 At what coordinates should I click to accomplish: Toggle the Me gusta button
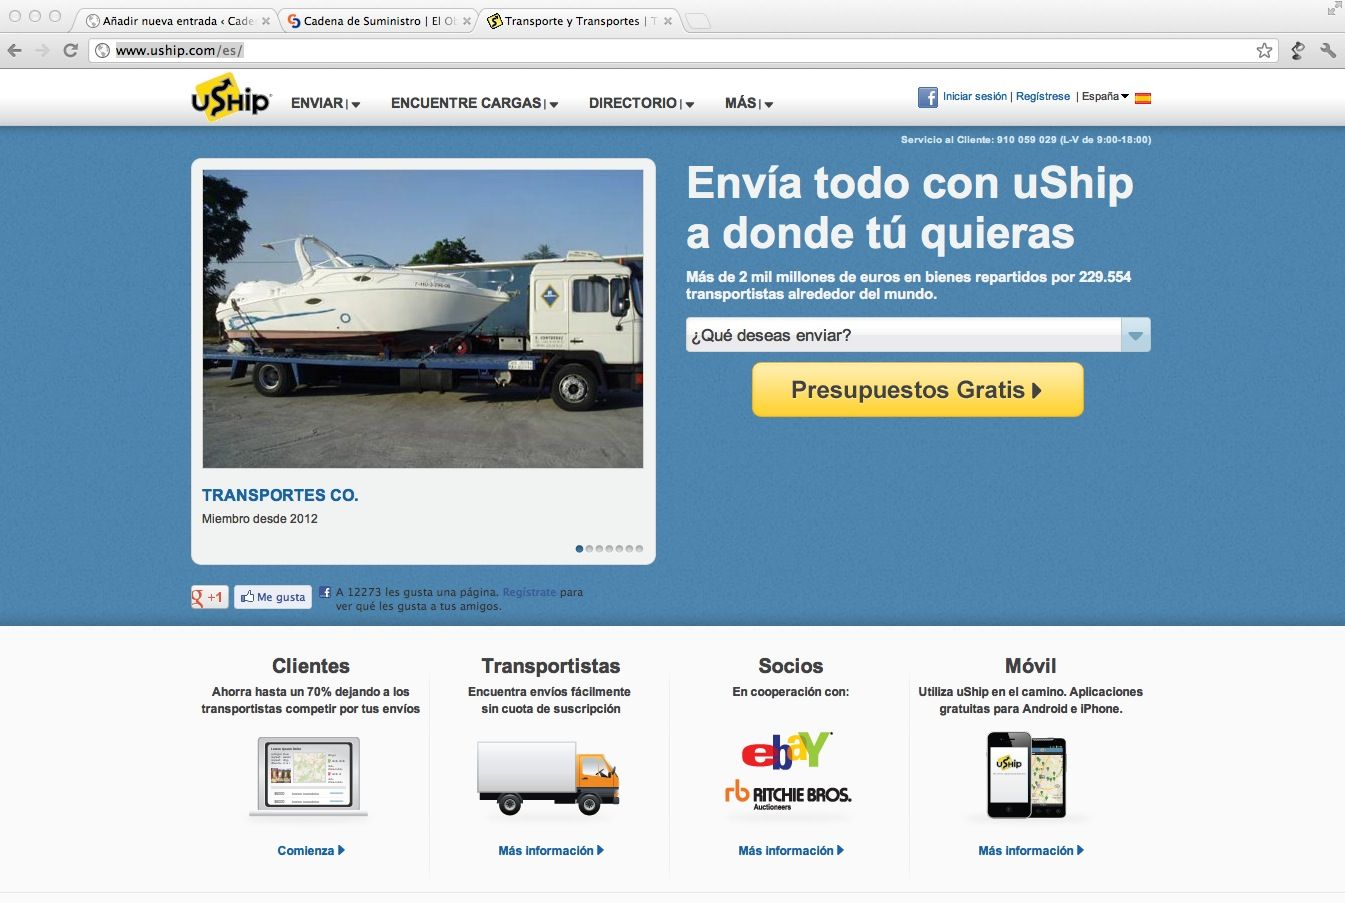tap(271, 596)
